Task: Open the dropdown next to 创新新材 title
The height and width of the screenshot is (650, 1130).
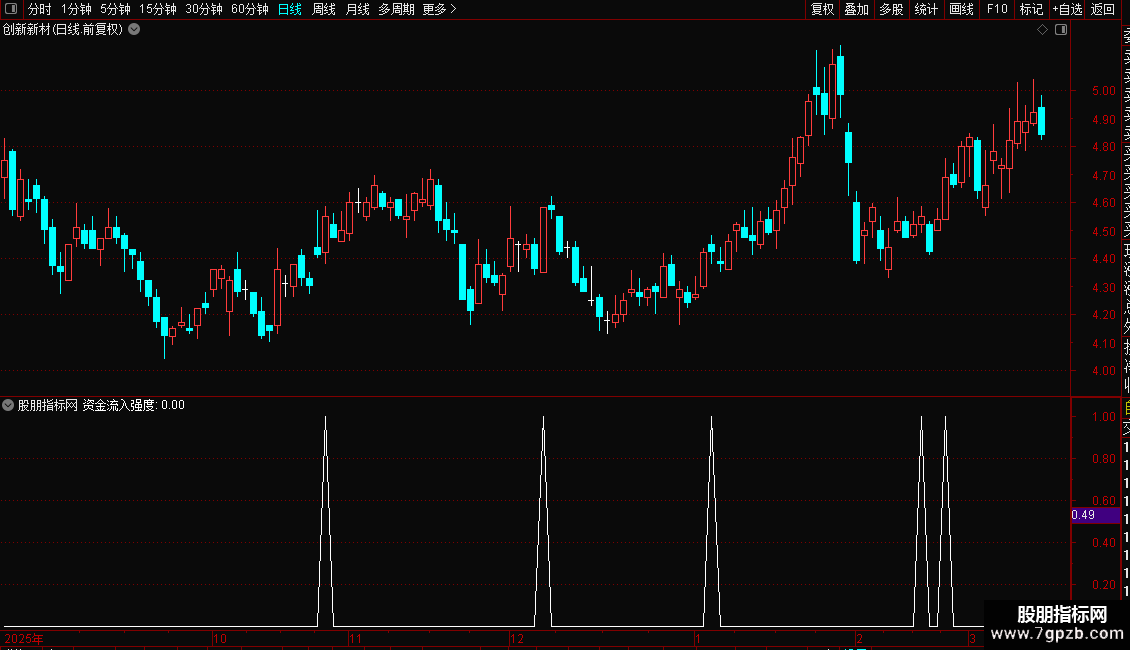Action: (x=134, y=30)
